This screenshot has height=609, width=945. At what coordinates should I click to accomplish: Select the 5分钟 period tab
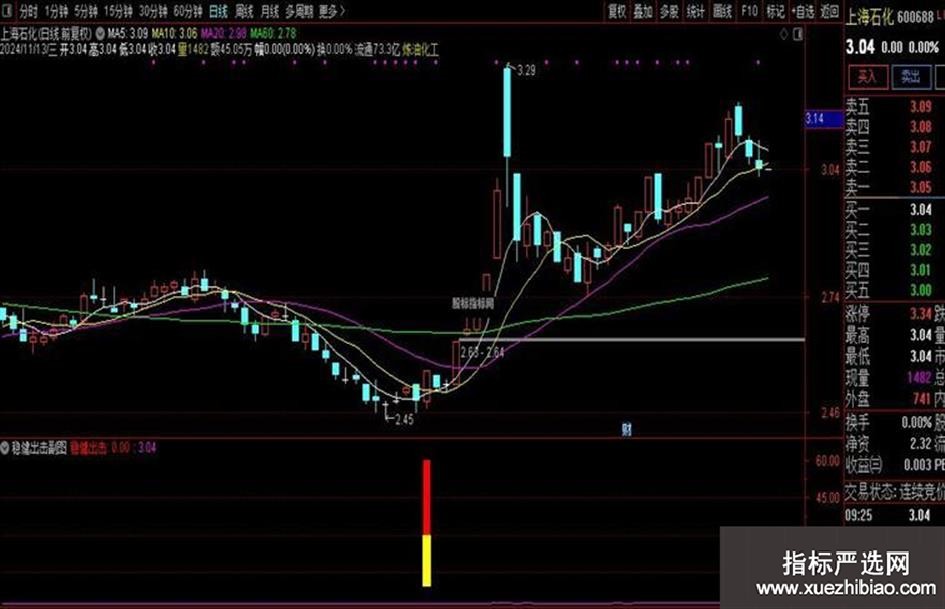pos(86,11)
